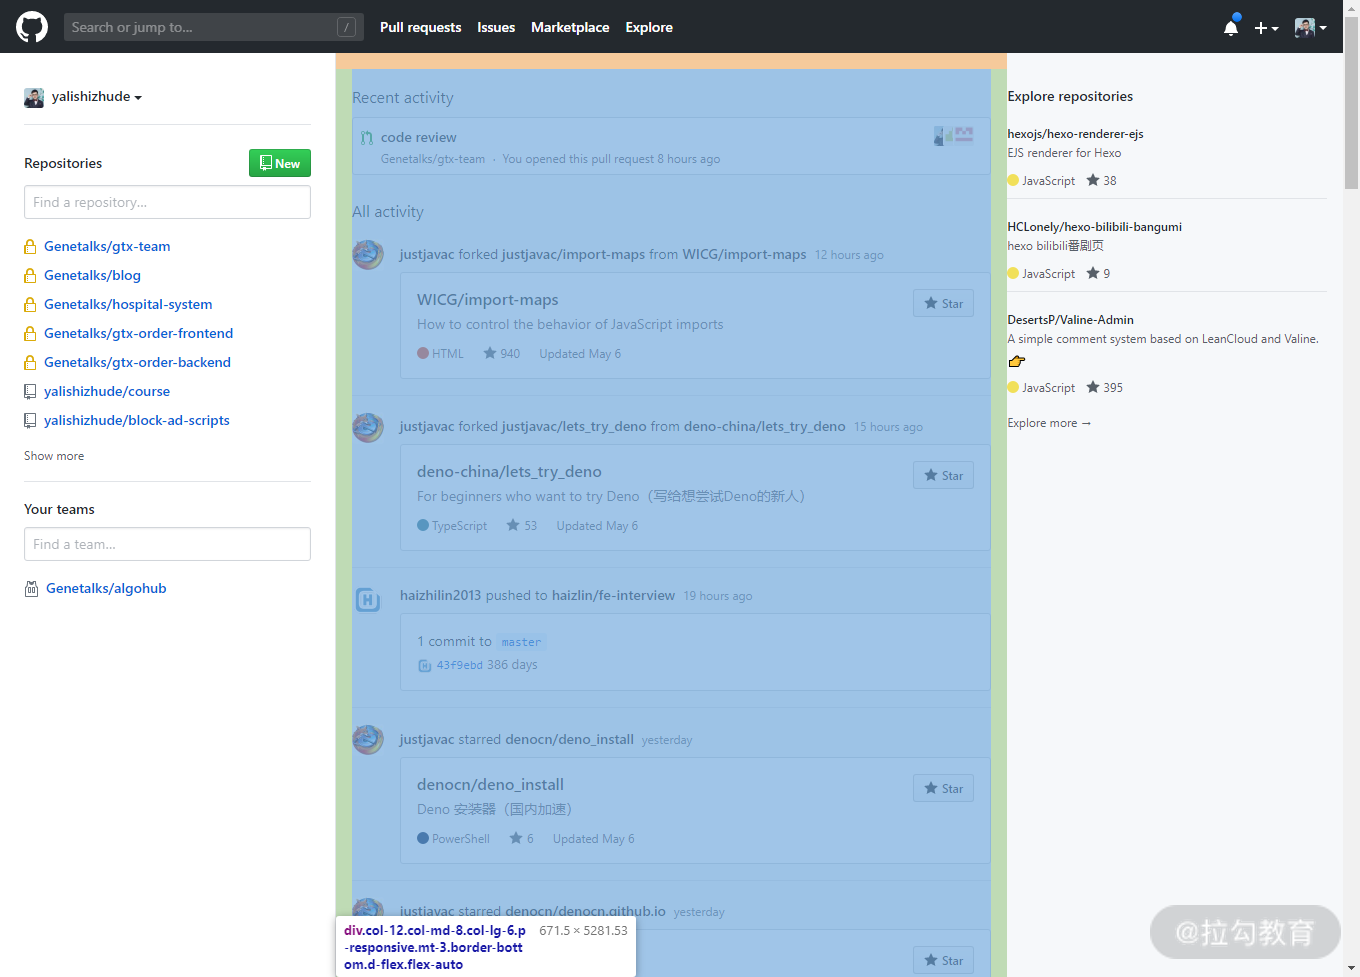The width and height of the screenshot is (1360, 977).
Task: Open haizhilin2013 avatar icon
Action: [x=368, y=600]
